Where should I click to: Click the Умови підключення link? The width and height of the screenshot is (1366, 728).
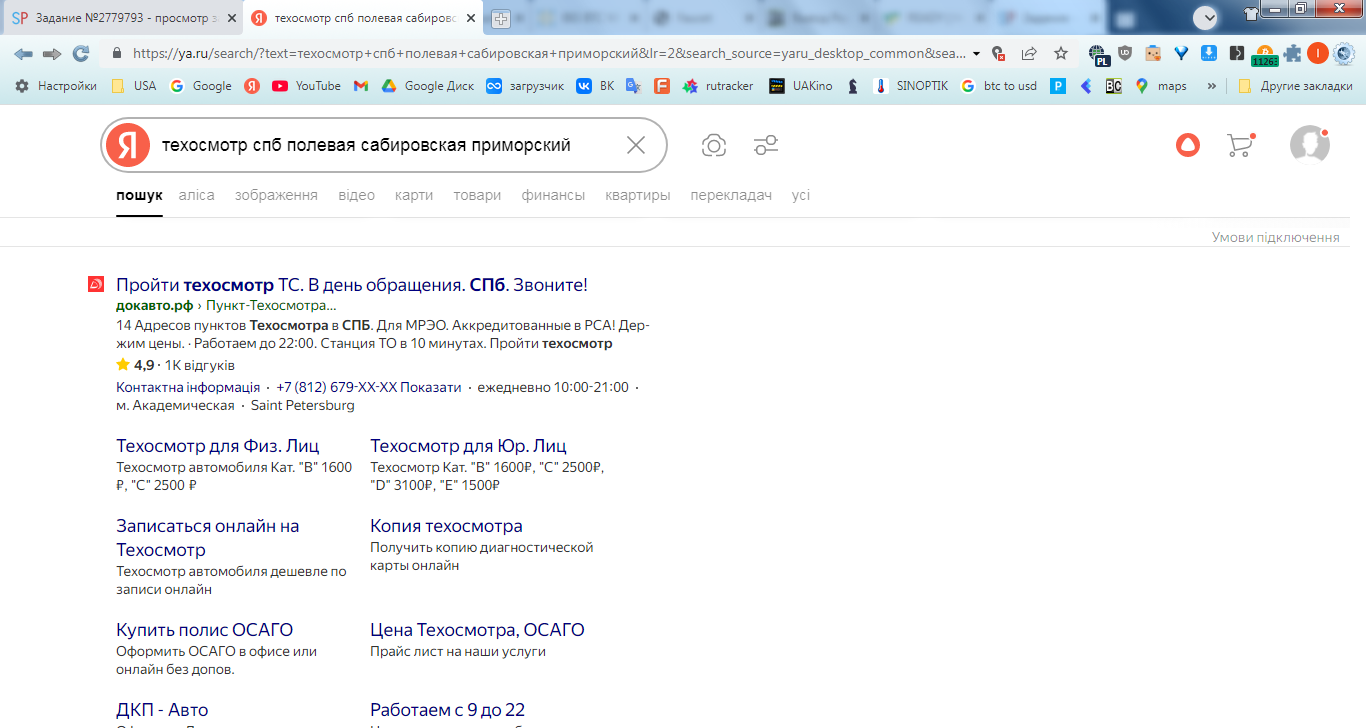pos(1275,237)
